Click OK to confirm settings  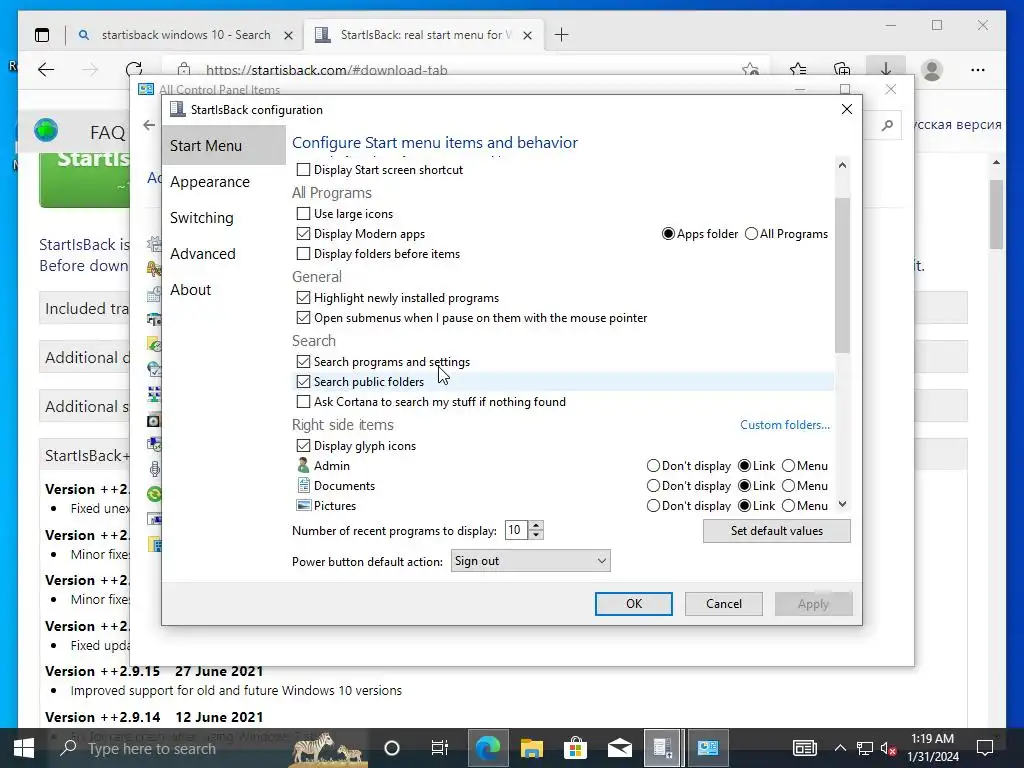[633, 604]
